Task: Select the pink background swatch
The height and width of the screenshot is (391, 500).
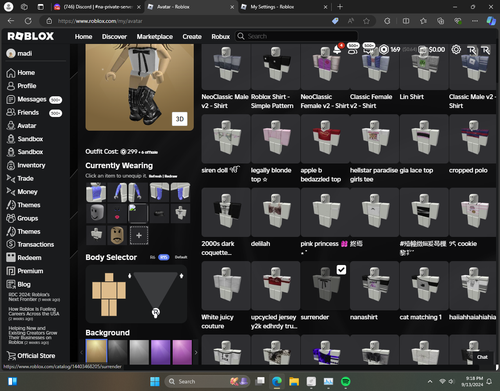Action: point(182,352)
